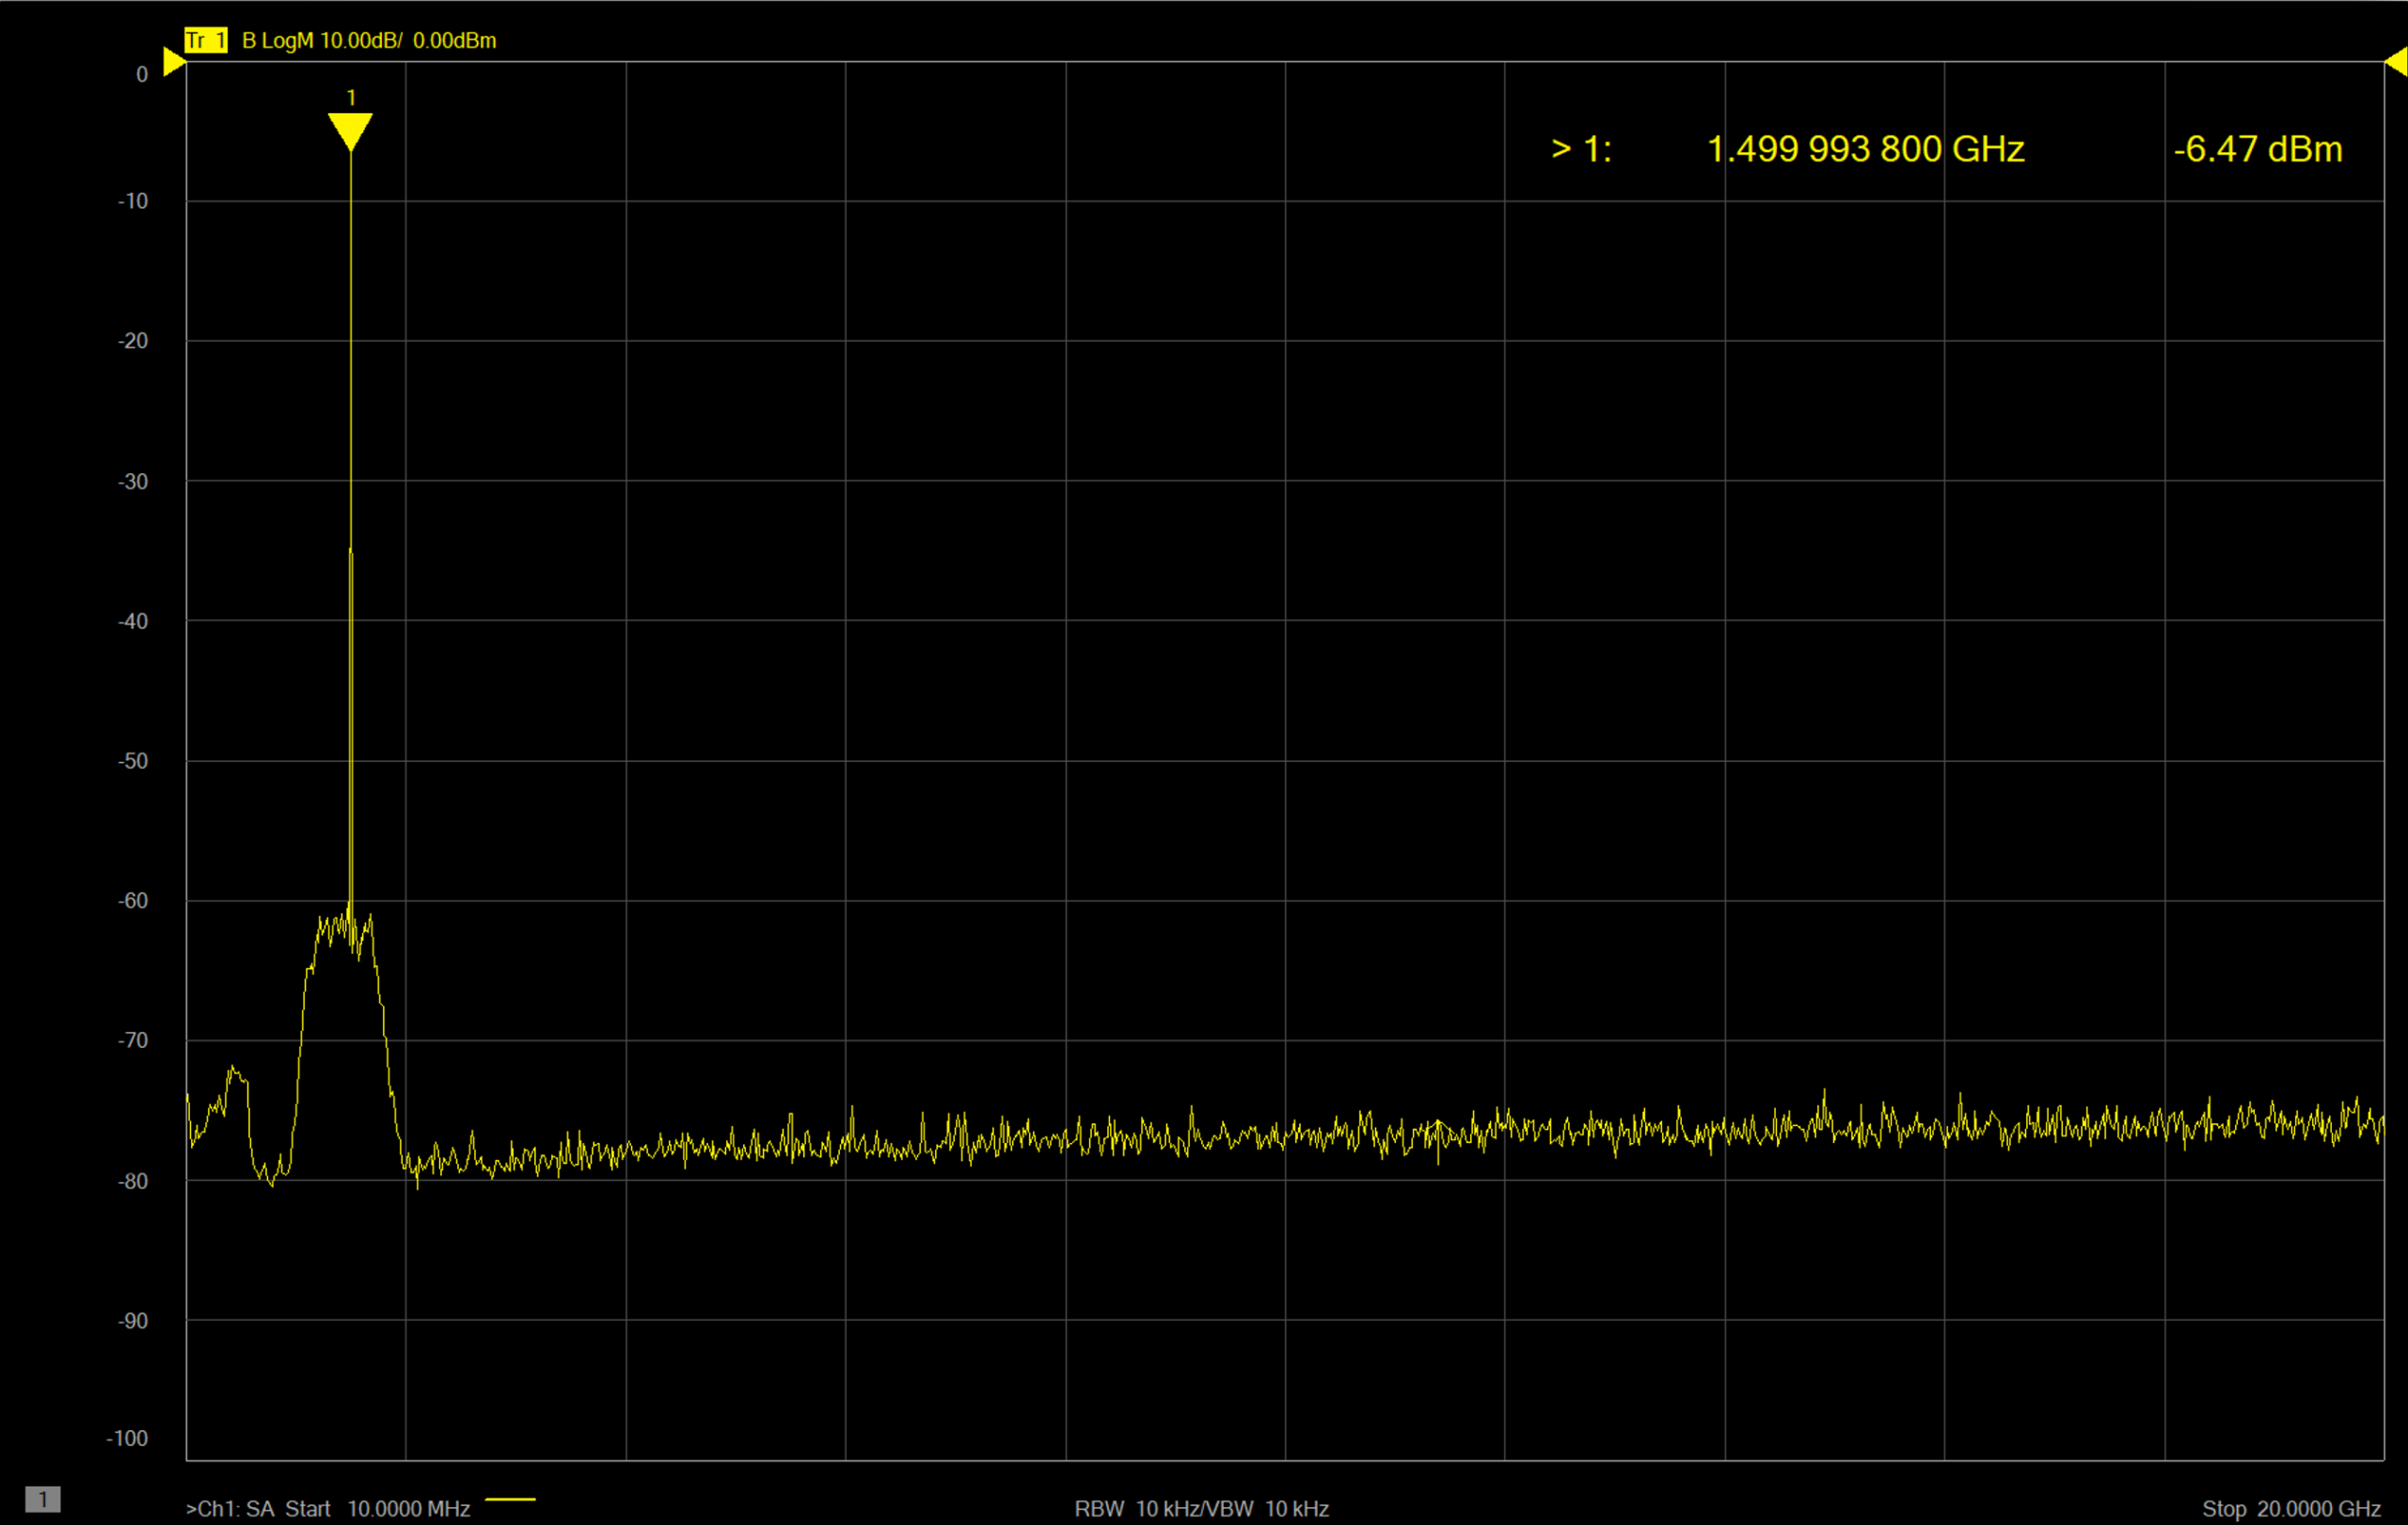Click the window 1 indicator box
The height and width of the screenshot is (1525, 2408).
coord(42,1499)
